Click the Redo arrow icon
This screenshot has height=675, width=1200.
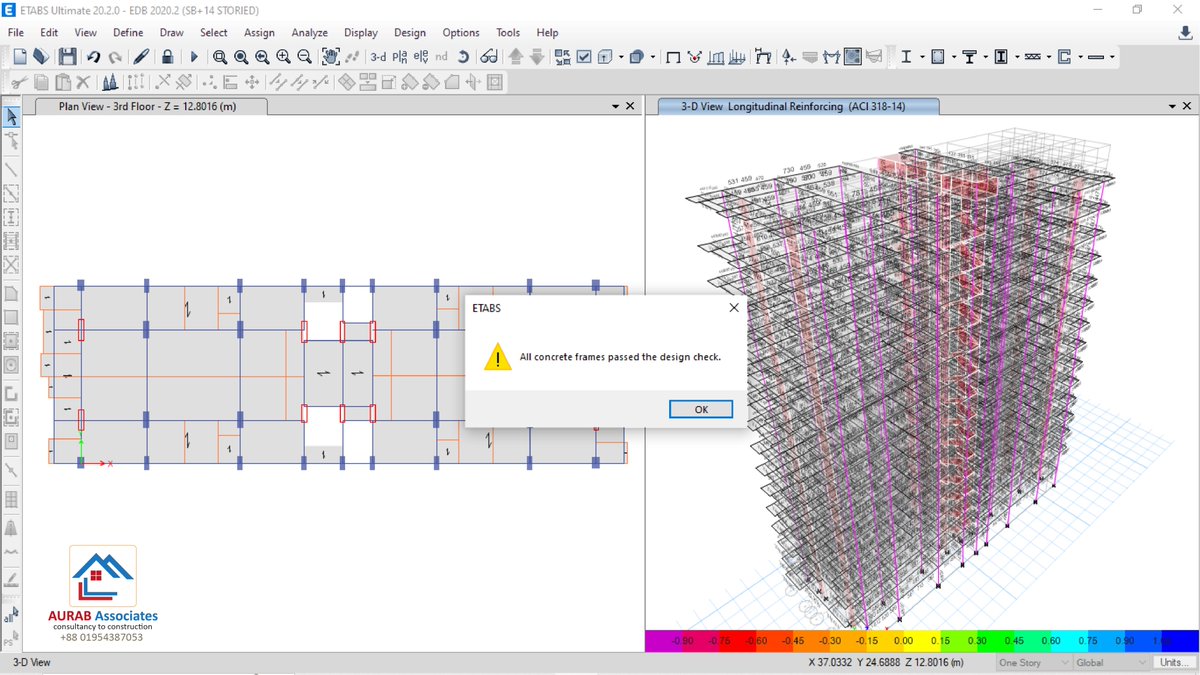click(x=115, y=57)
